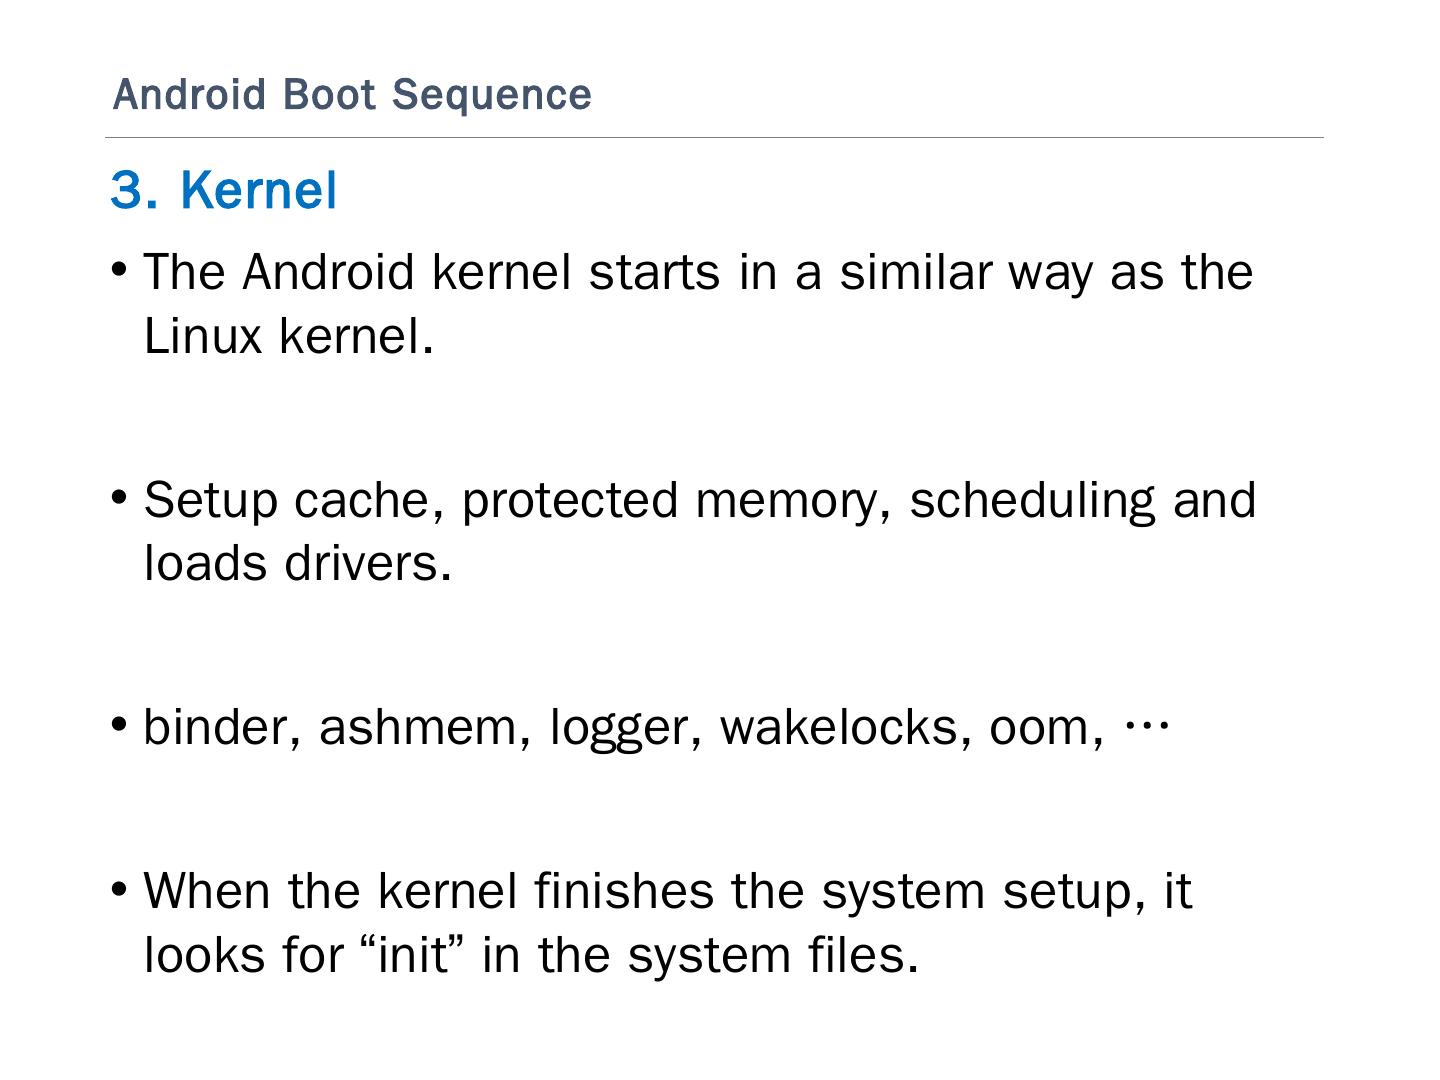Click the bullet marker before "When the kernel"

coord(119,889)
